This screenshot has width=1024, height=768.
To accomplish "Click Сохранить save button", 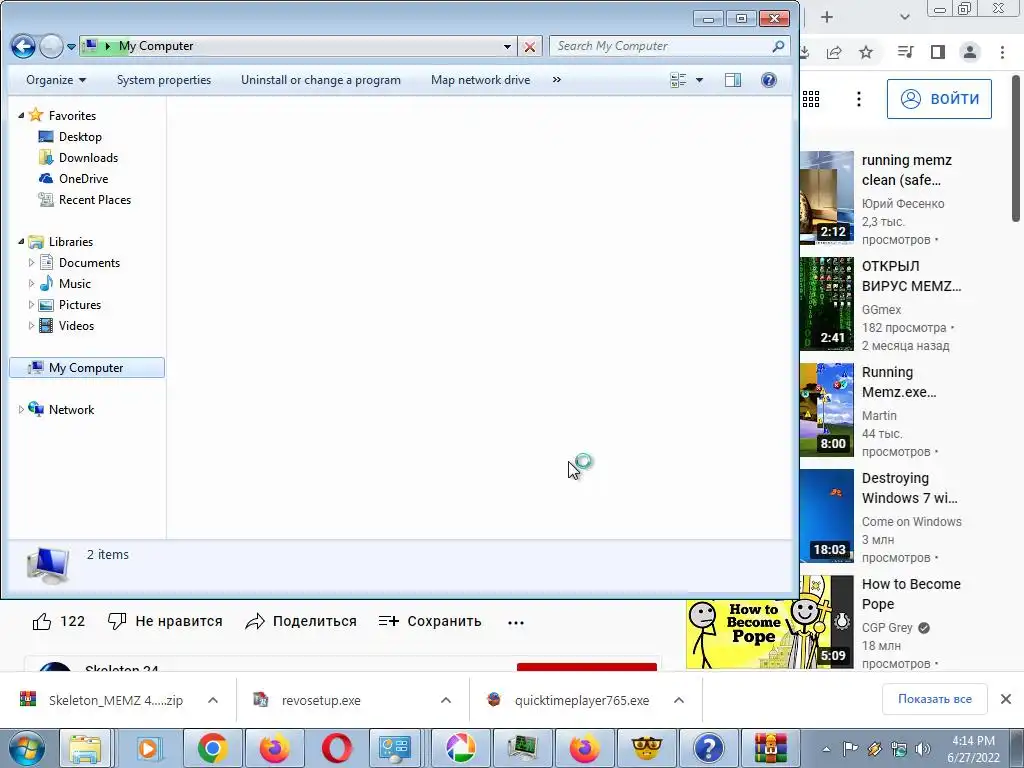I will point(430,621).
